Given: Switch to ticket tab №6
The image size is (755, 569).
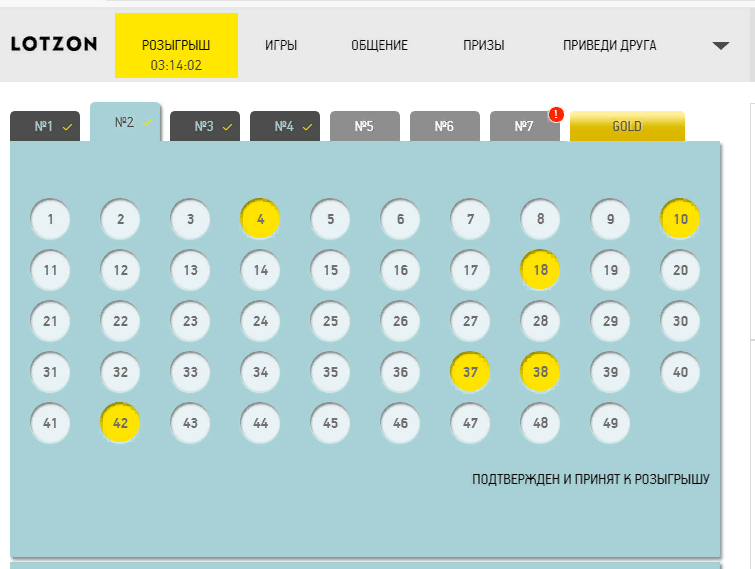Looking at the screenshot, I should click(444, 126).
